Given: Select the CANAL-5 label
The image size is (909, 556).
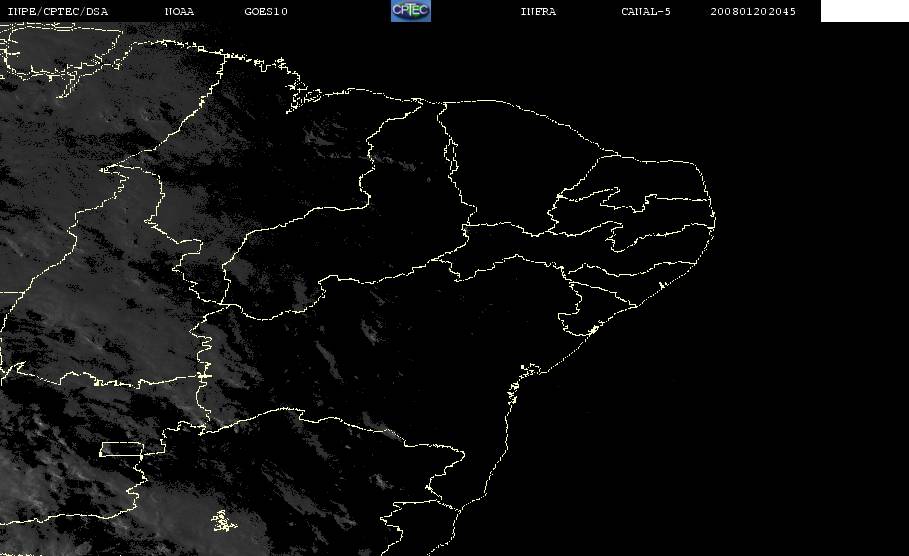Looking at the screenshot, I should tap(646, 12).
